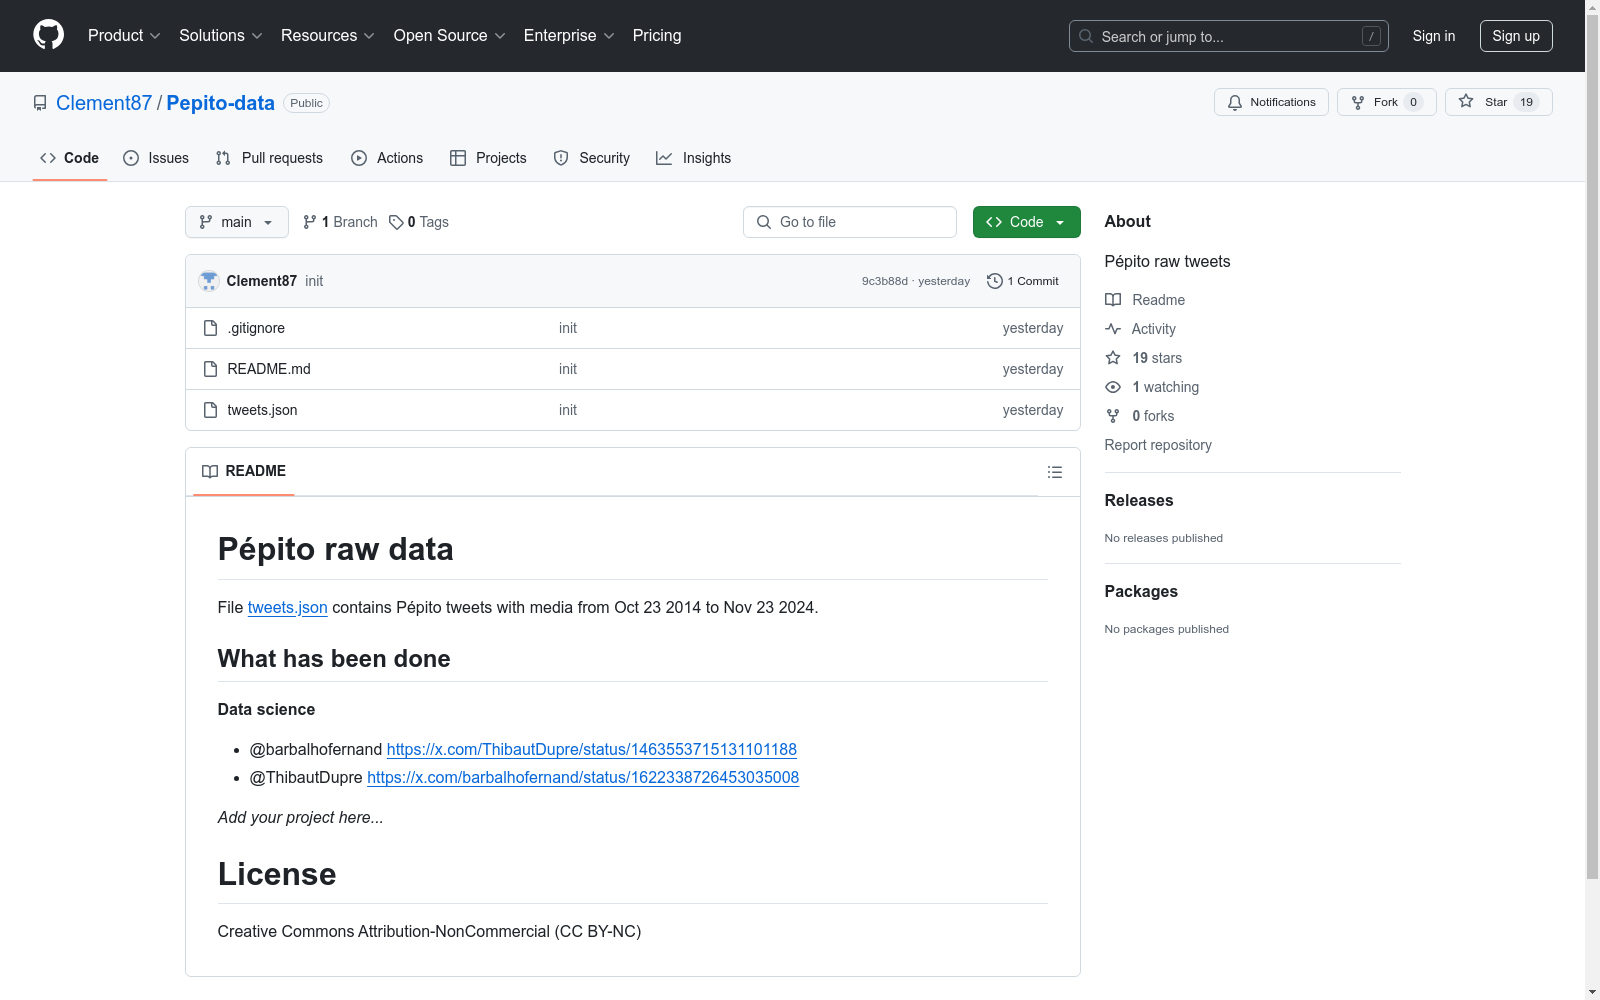This screenshot has width=1600, height=1000.
Task: Click the Issues circle icon
Action: pyautogui.click(x=131, y=158)
